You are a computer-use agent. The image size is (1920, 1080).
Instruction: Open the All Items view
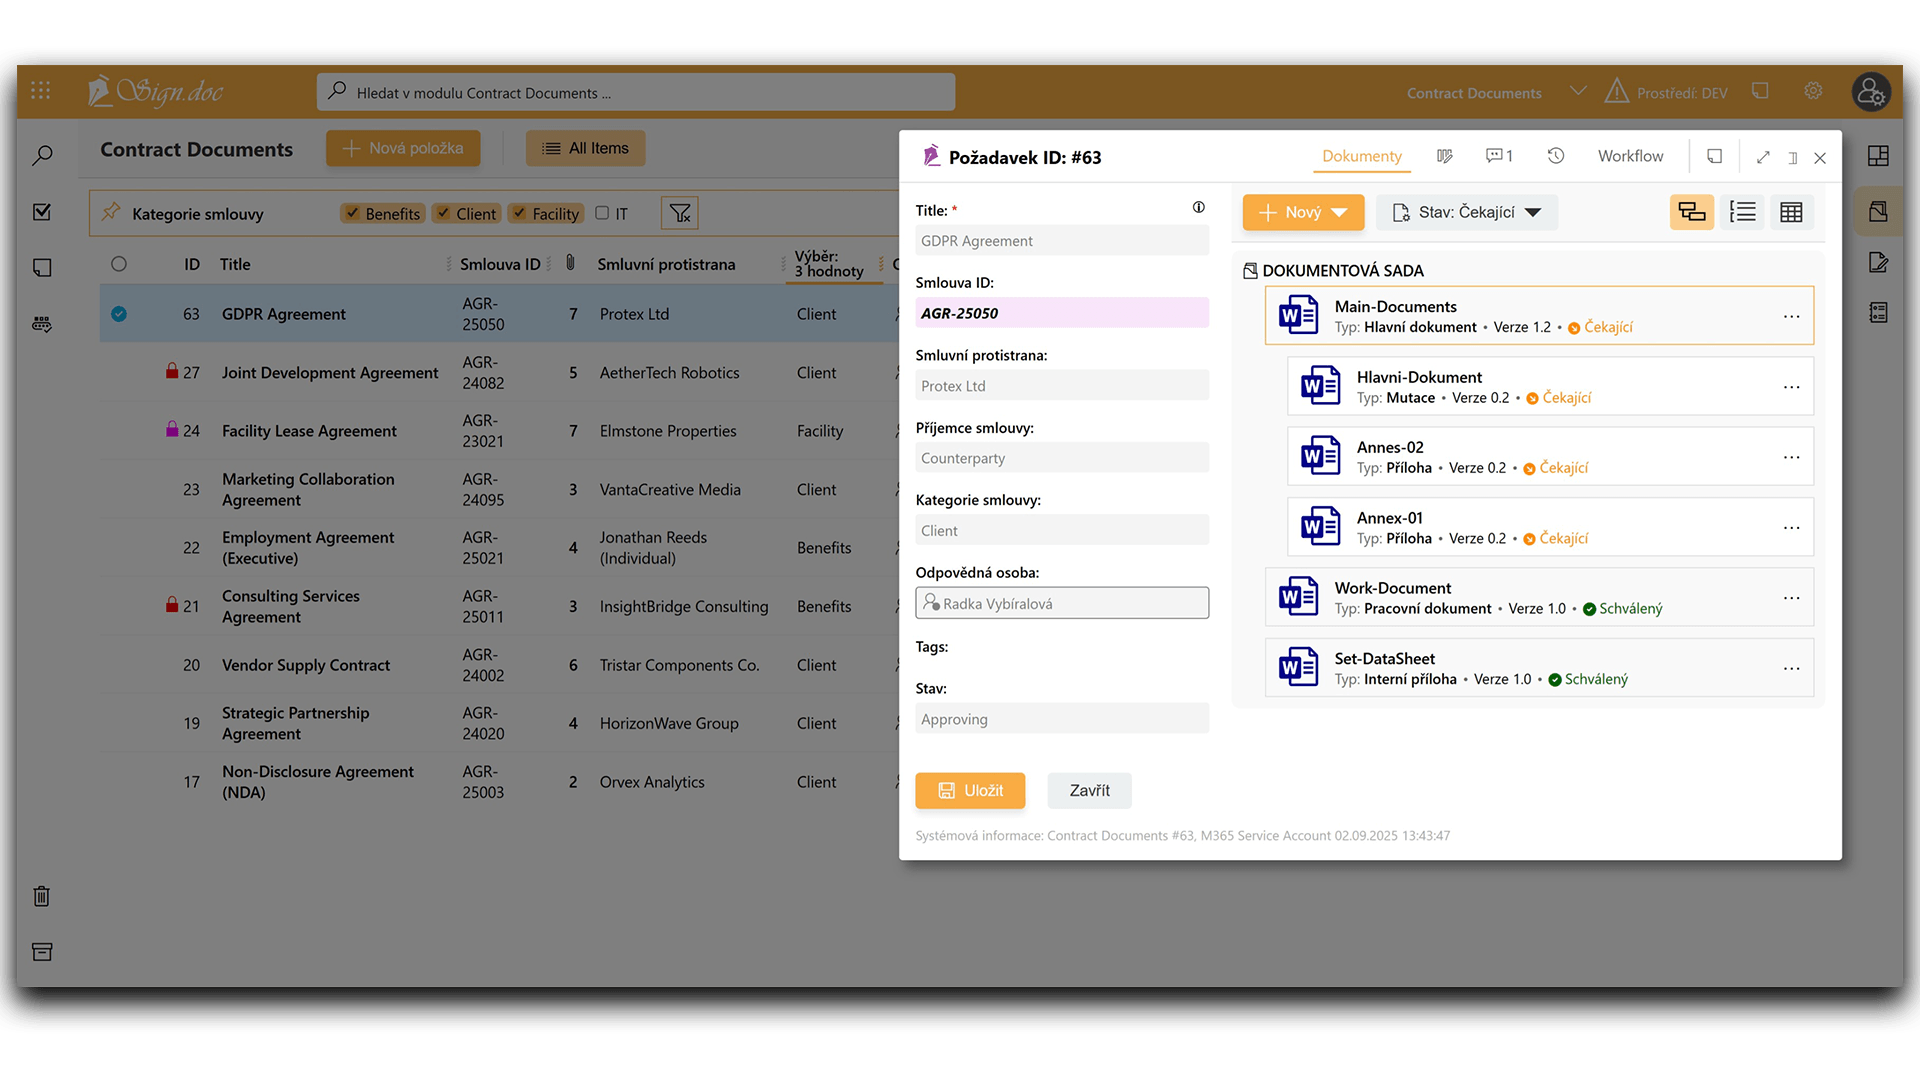585,148
